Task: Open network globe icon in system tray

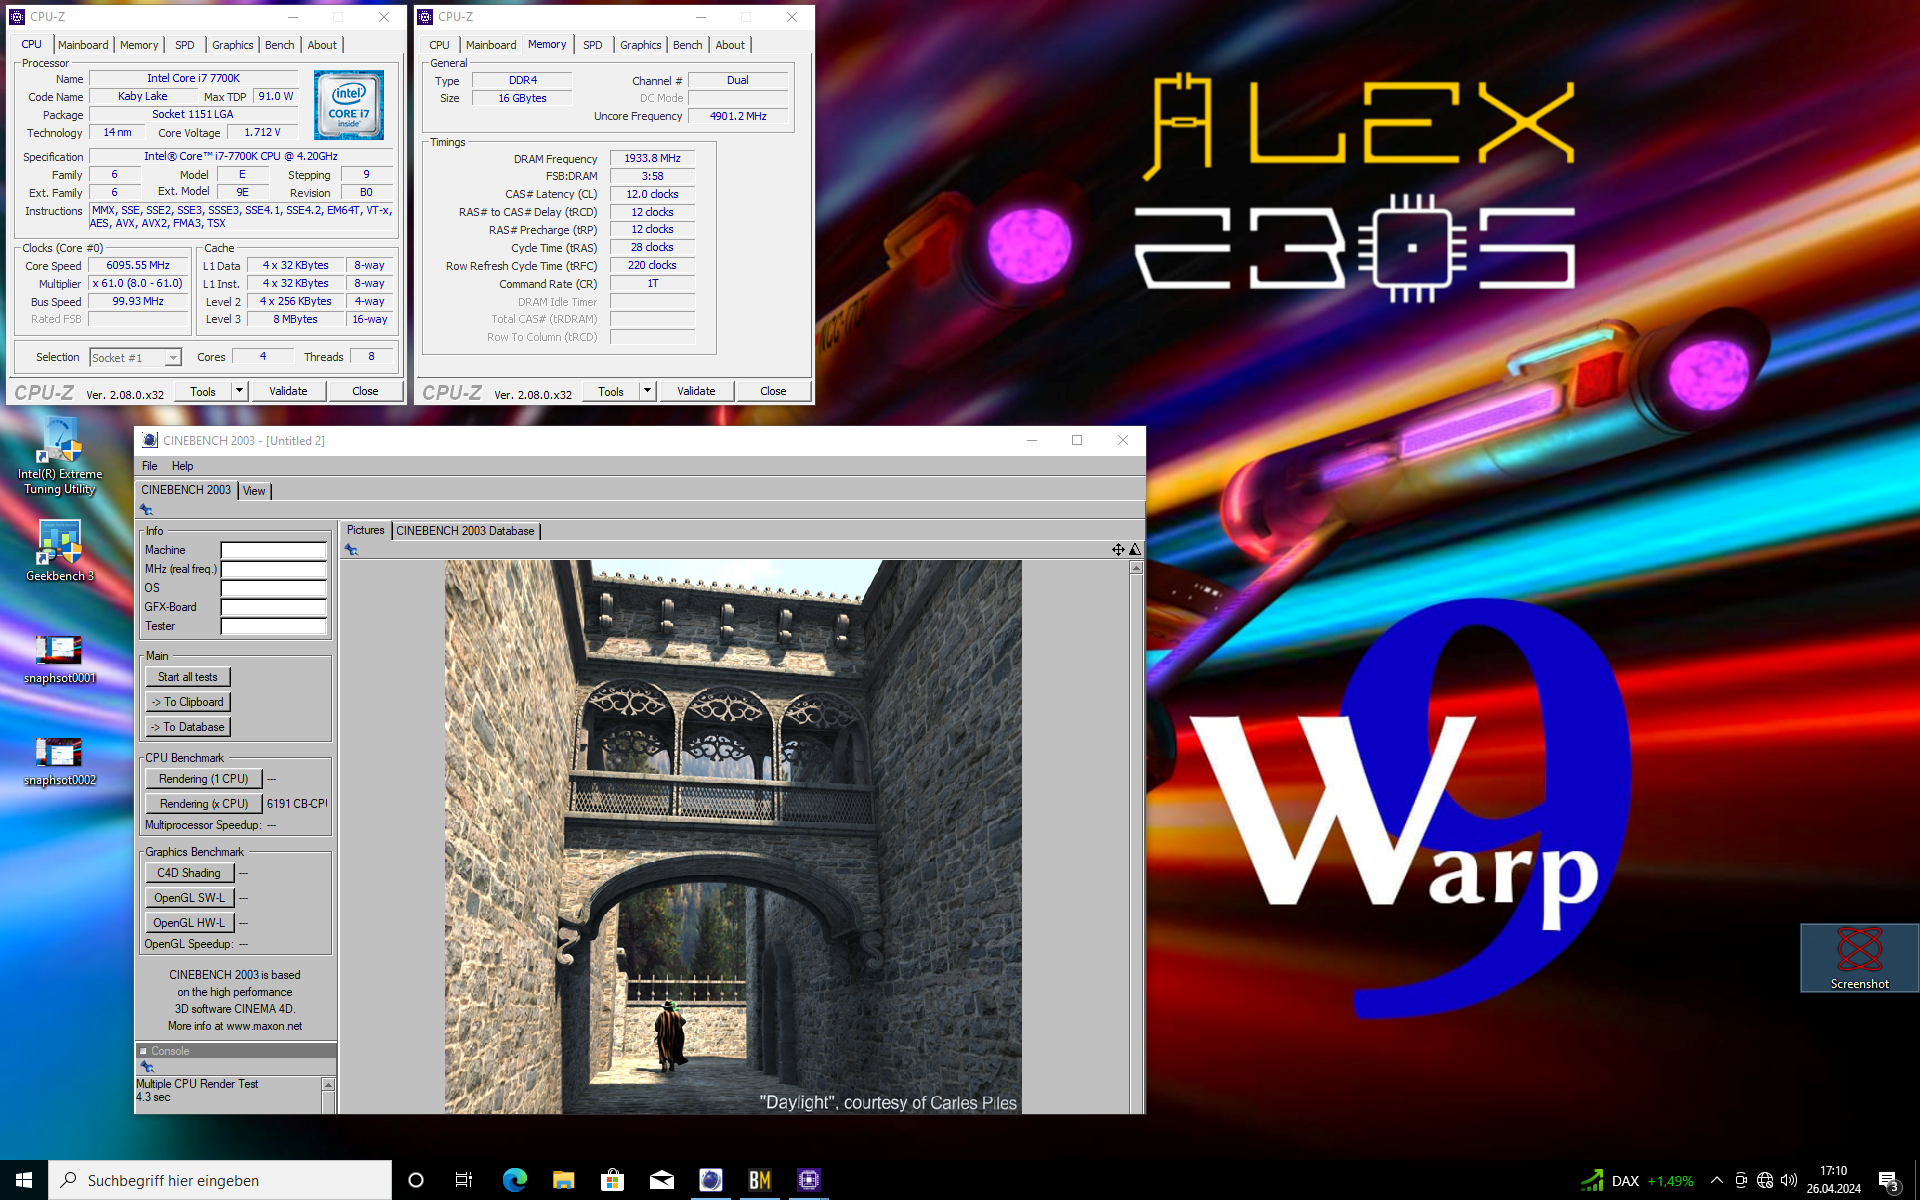Action: 1765,1180
